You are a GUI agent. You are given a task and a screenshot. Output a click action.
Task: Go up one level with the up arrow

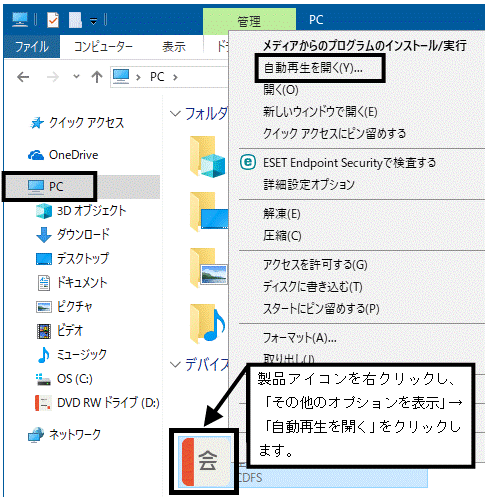97,77
